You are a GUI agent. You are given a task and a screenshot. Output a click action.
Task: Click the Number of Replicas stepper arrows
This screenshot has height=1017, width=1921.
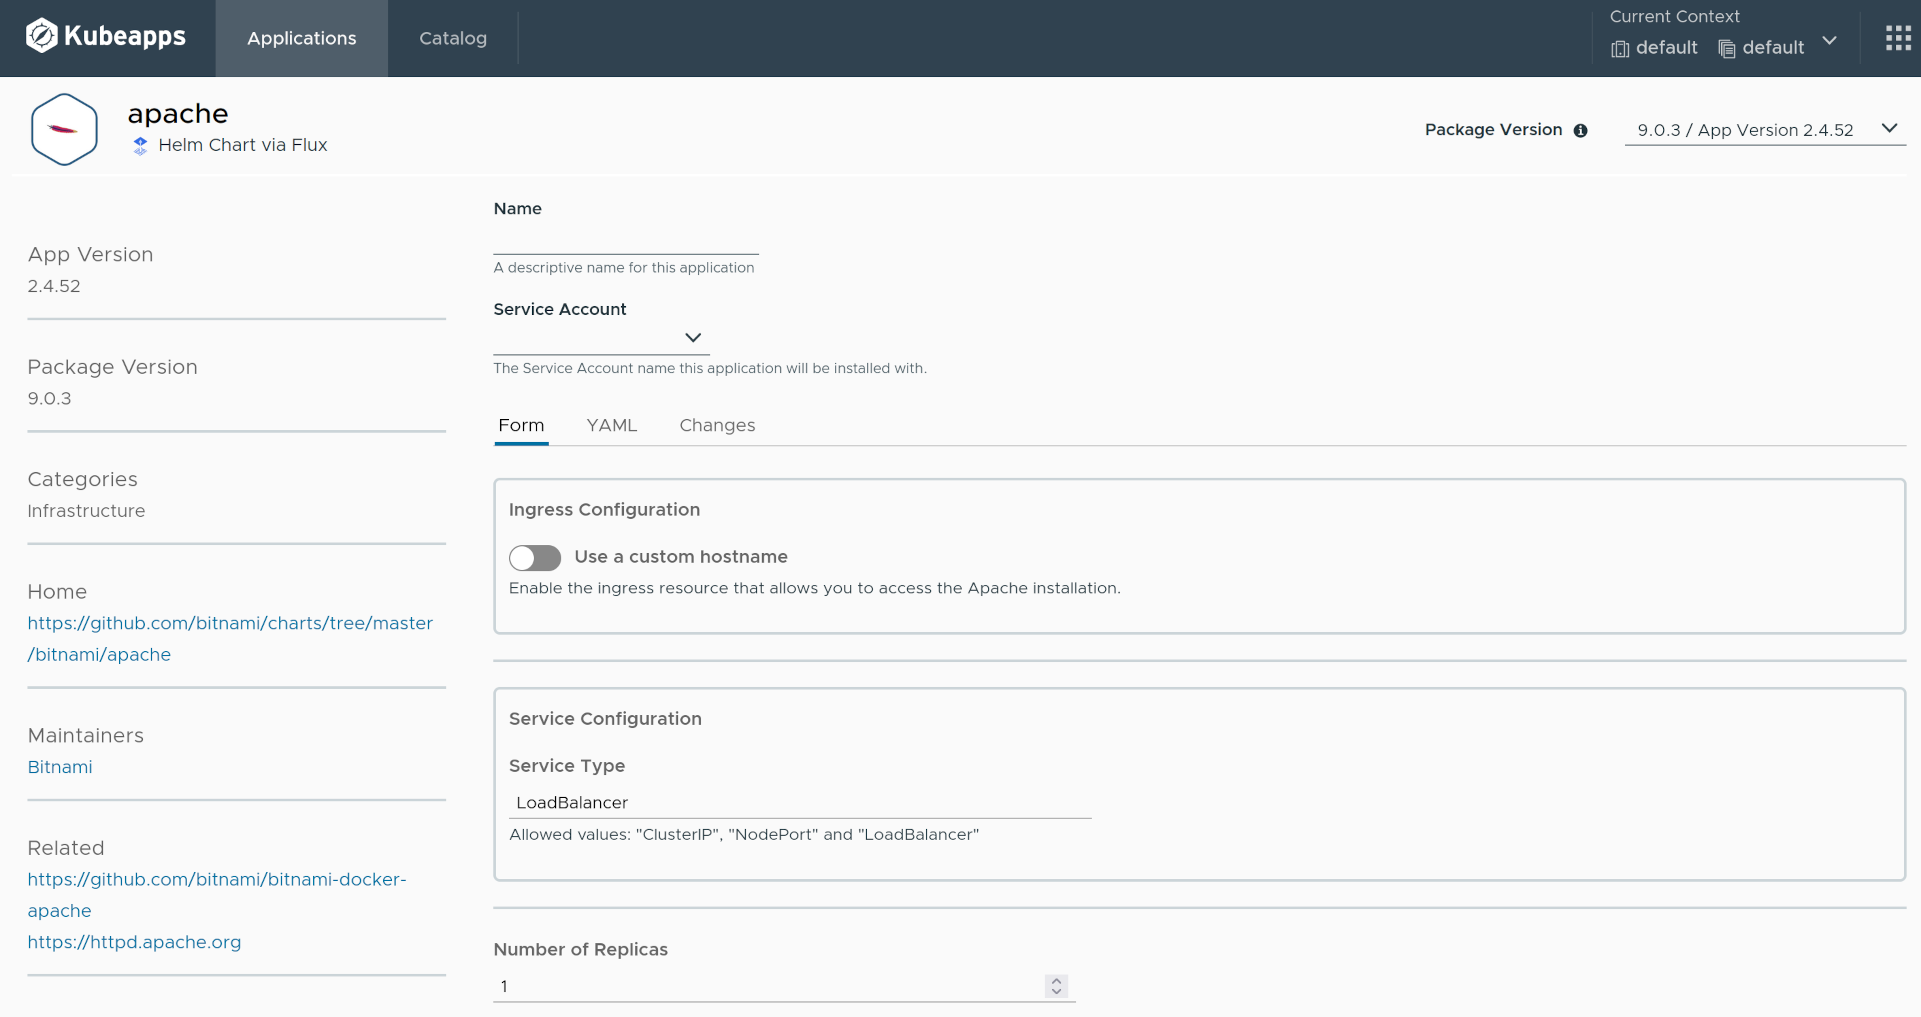[x=1056, y=986]
